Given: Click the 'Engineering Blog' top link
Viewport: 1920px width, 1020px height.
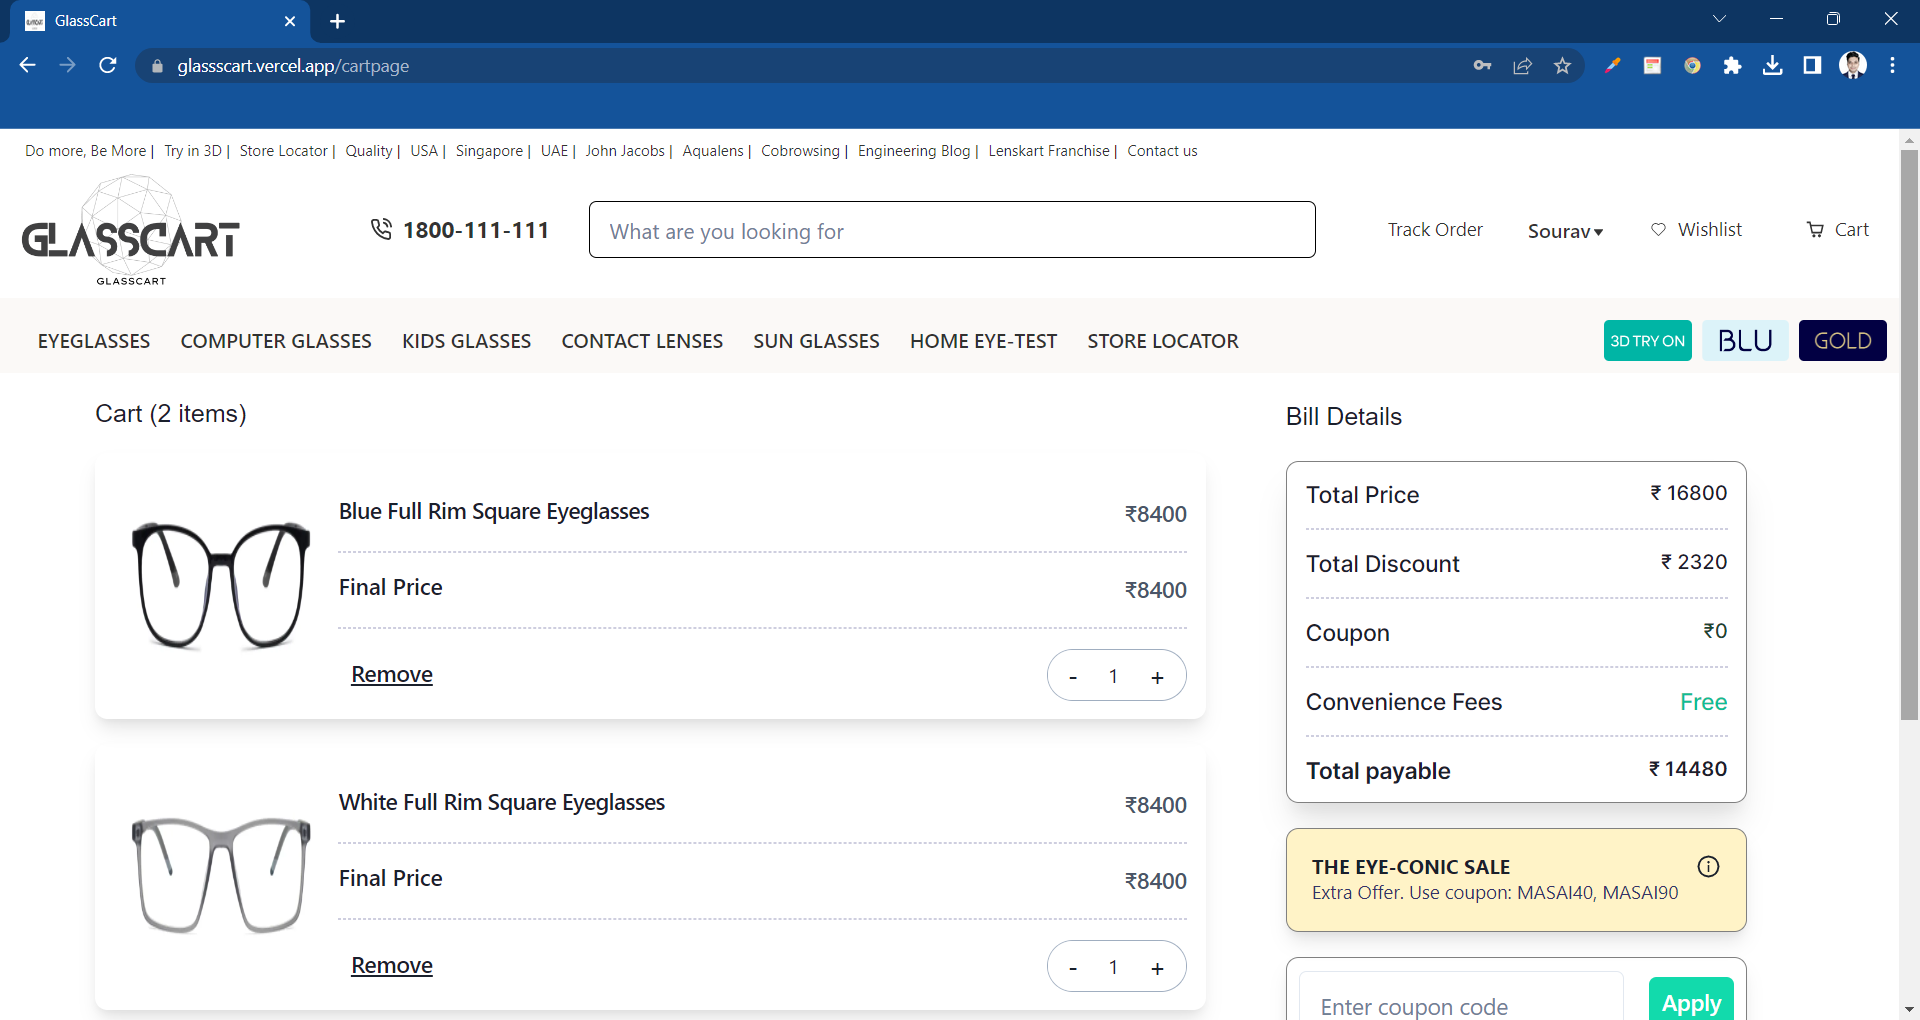Looking at the screenshot, I should [914, 151].
